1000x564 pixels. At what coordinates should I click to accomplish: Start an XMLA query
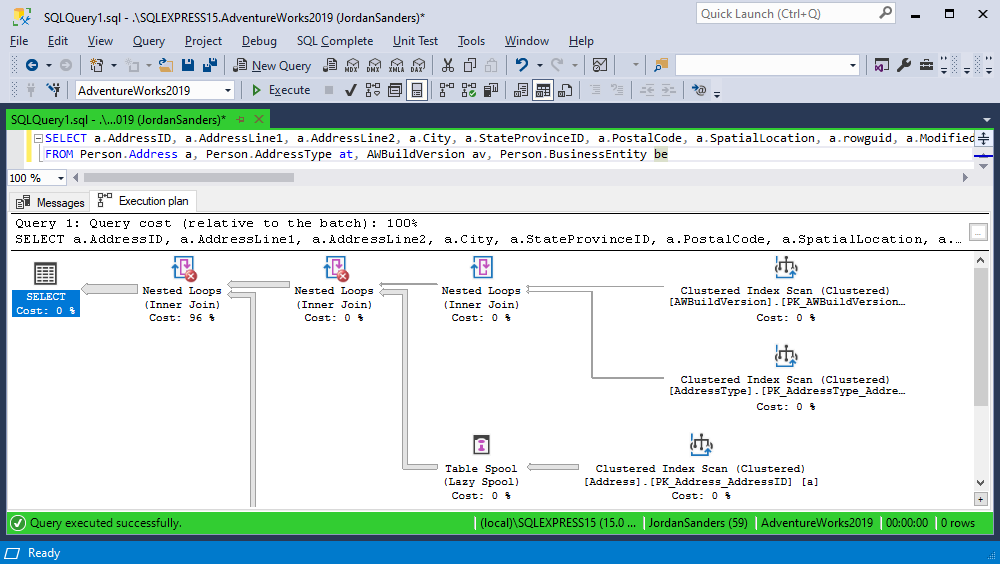[x=396, y=65]
